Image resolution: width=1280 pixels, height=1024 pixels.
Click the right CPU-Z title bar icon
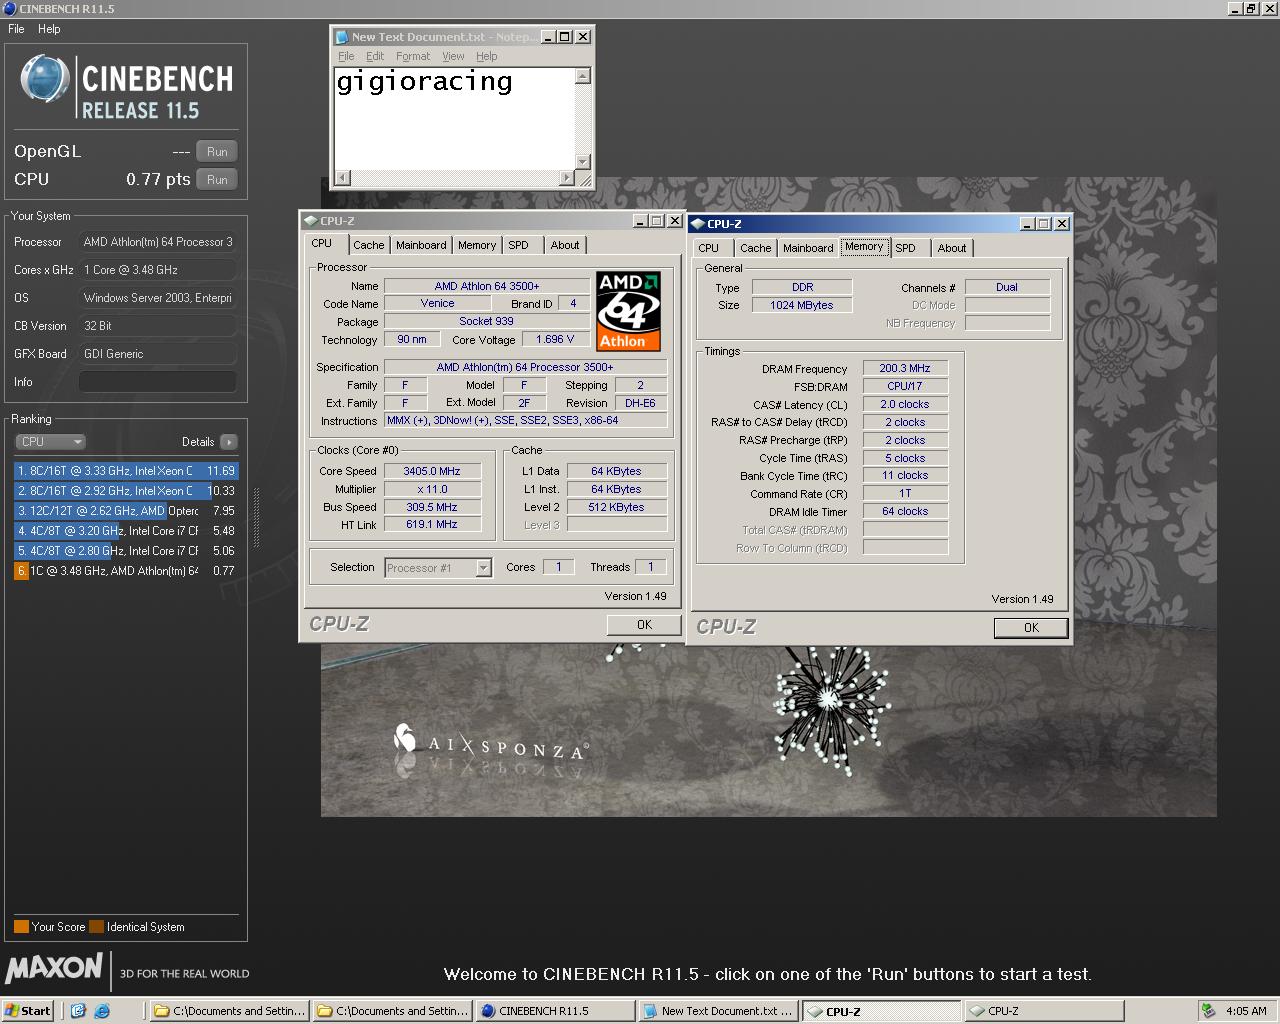698,224
